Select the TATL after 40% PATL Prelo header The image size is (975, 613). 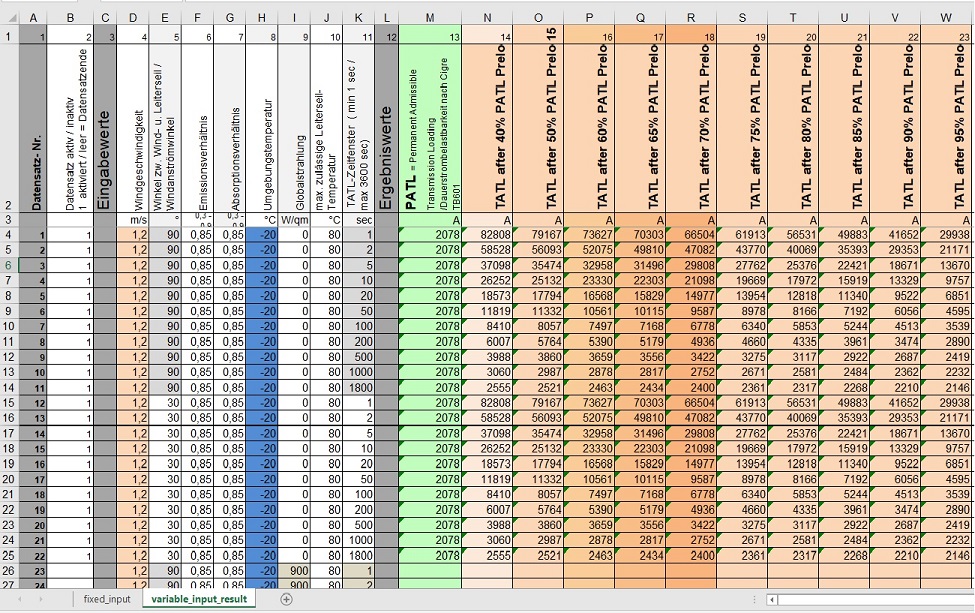click(x=486, y=115)
